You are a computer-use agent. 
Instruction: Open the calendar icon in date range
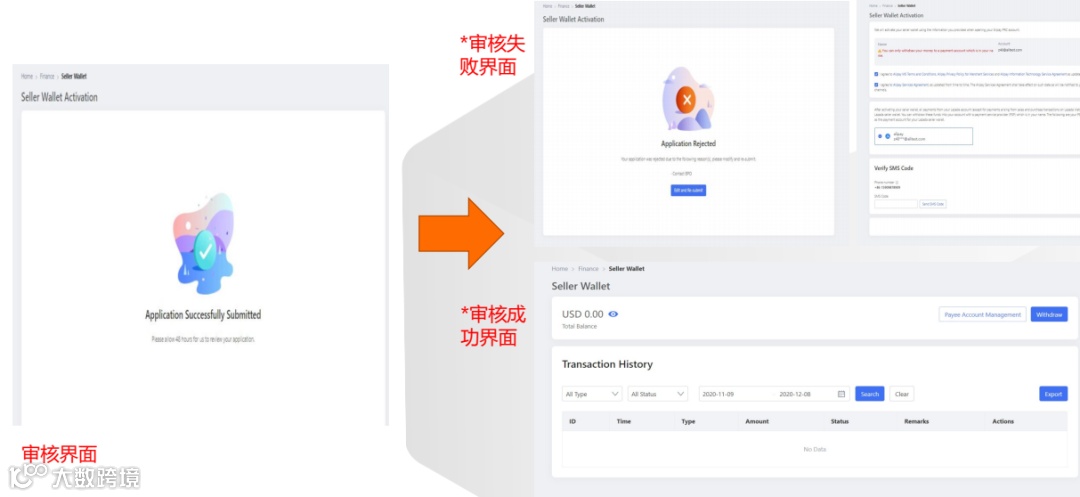[x=841, y=394]
